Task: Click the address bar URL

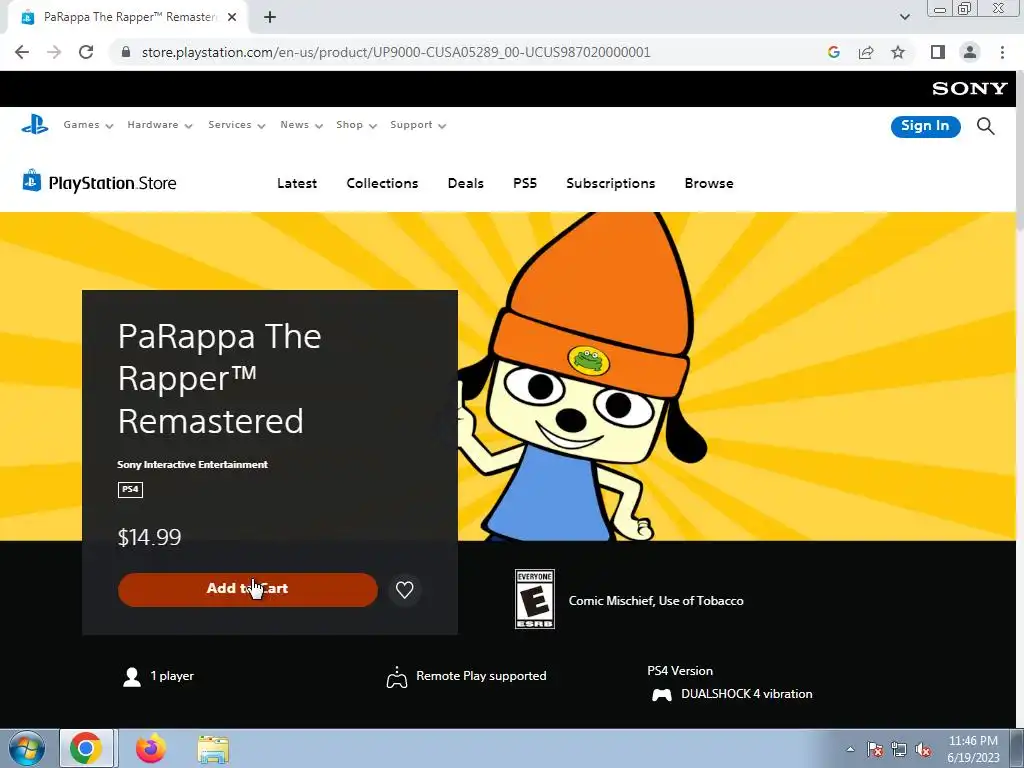Action: point(396,52)
